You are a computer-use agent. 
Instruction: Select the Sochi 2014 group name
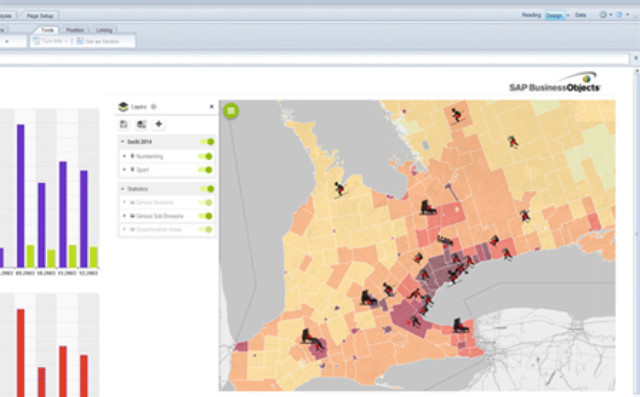tap(139, 142)
